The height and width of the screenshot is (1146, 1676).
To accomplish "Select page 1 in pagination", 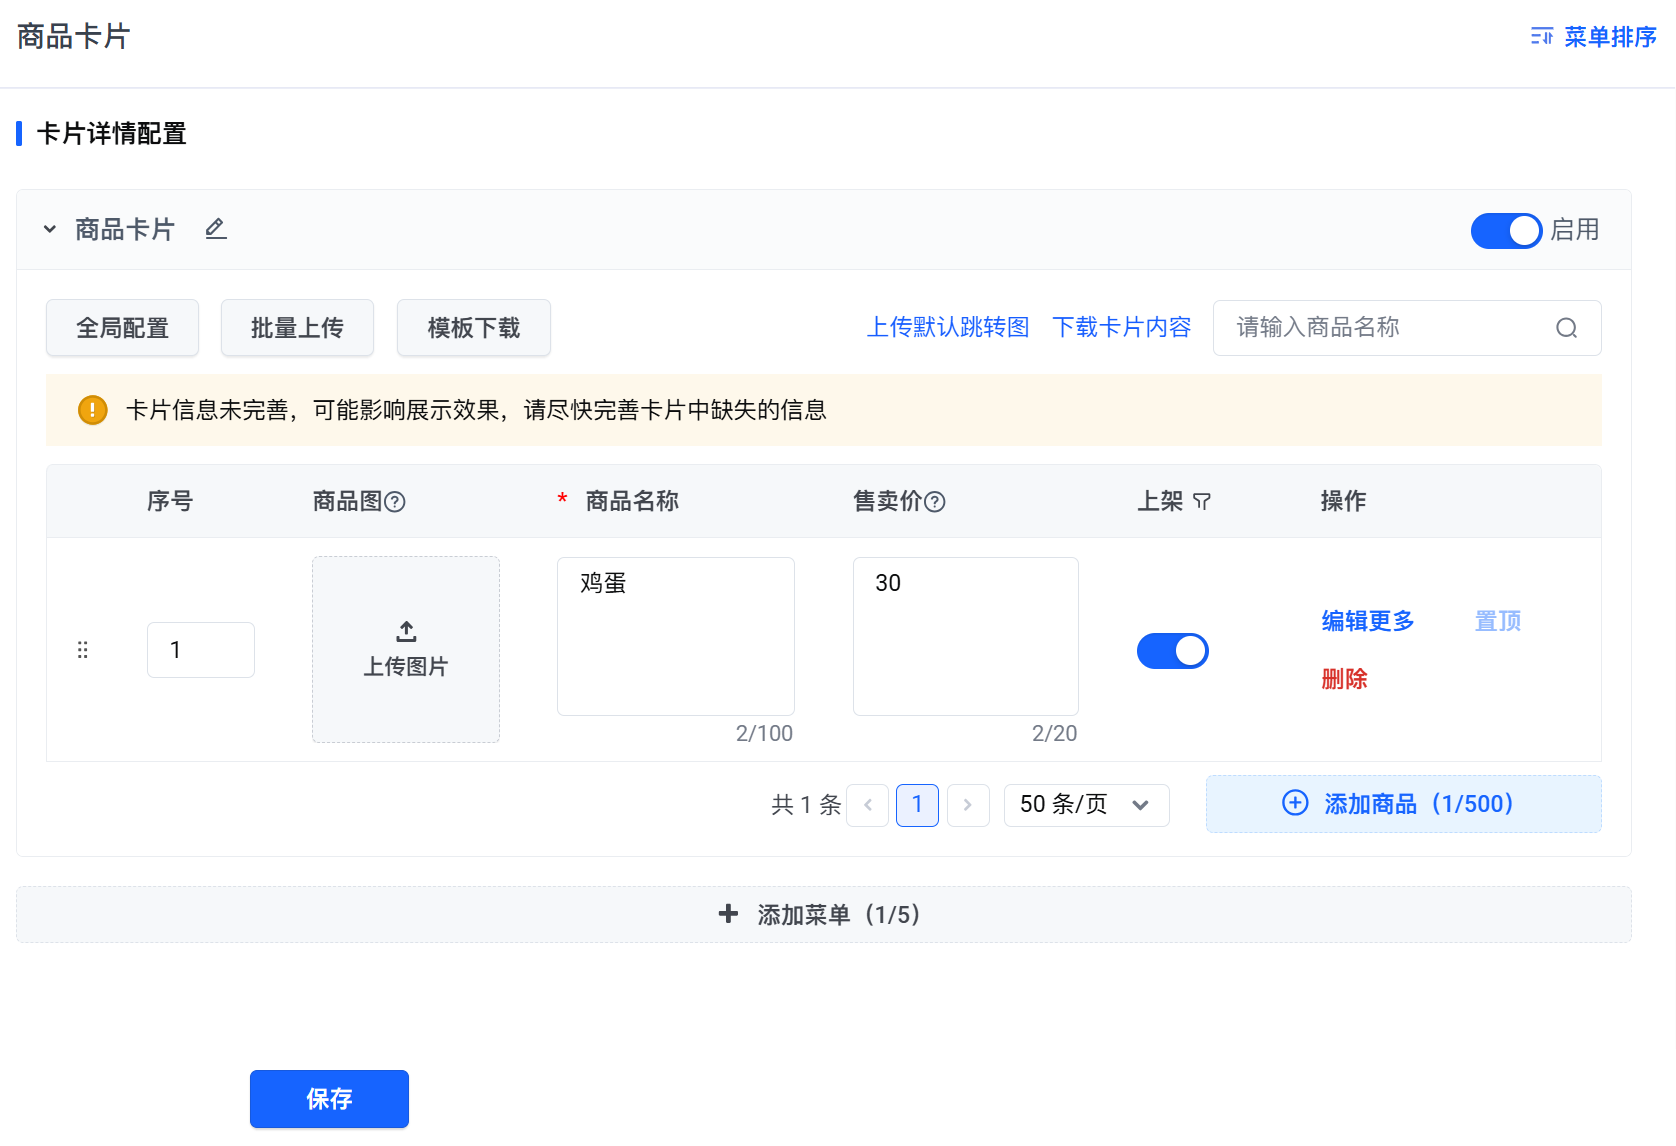I will coord(917,805).
